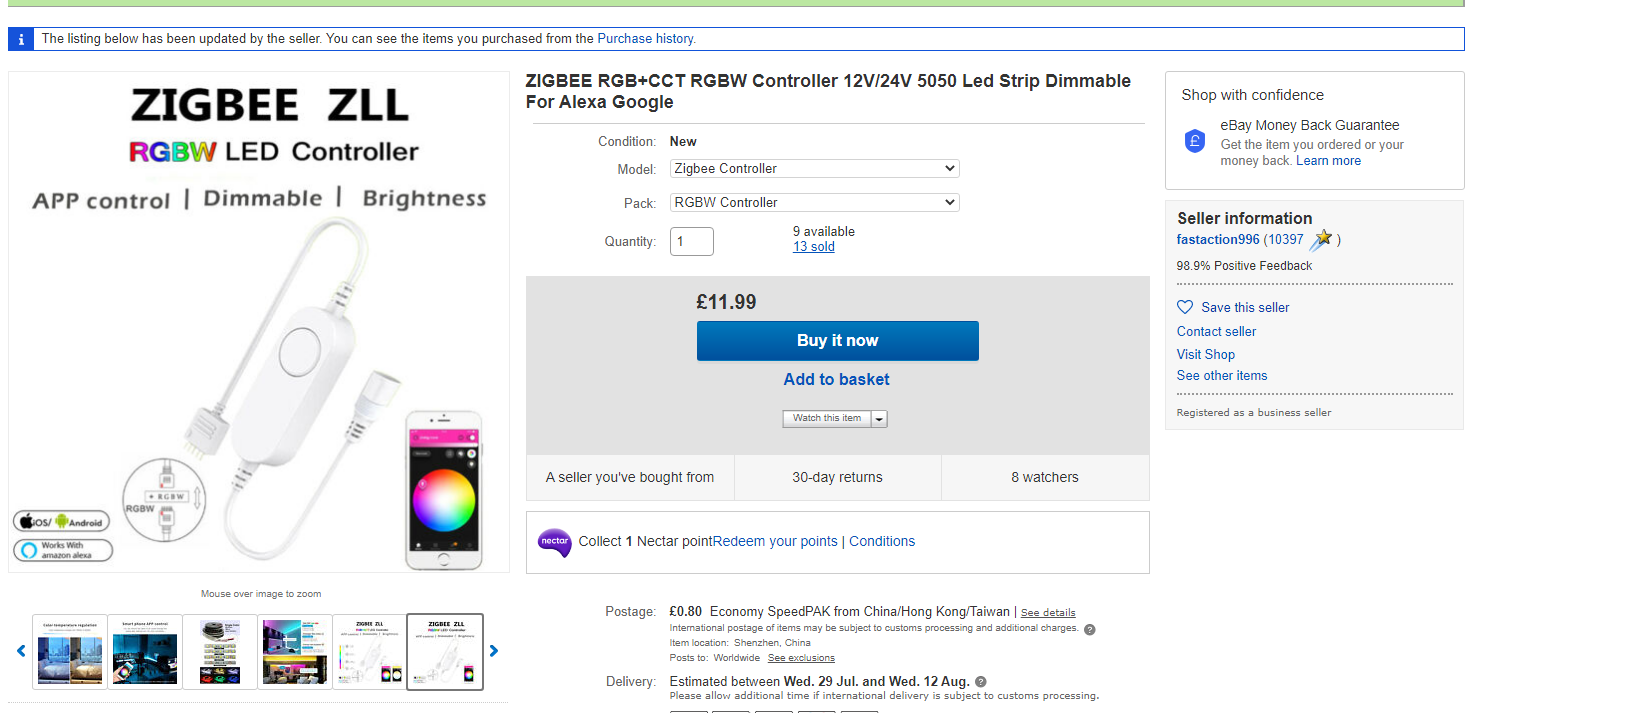Click Add to basket
1632x713 pixels.
coord(836,380)
